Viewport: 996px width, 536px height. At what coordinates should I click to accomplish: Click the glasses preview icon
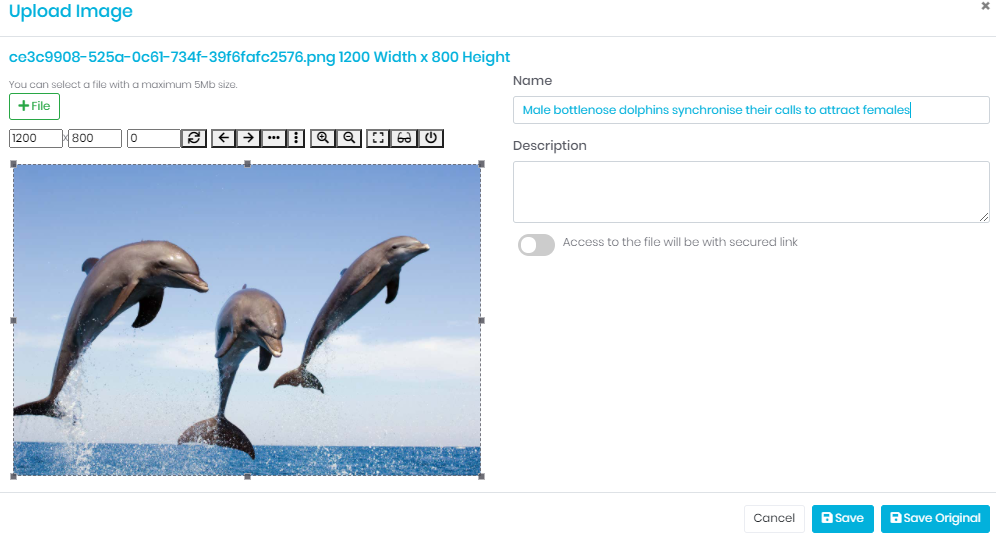(x=404, y=138)
